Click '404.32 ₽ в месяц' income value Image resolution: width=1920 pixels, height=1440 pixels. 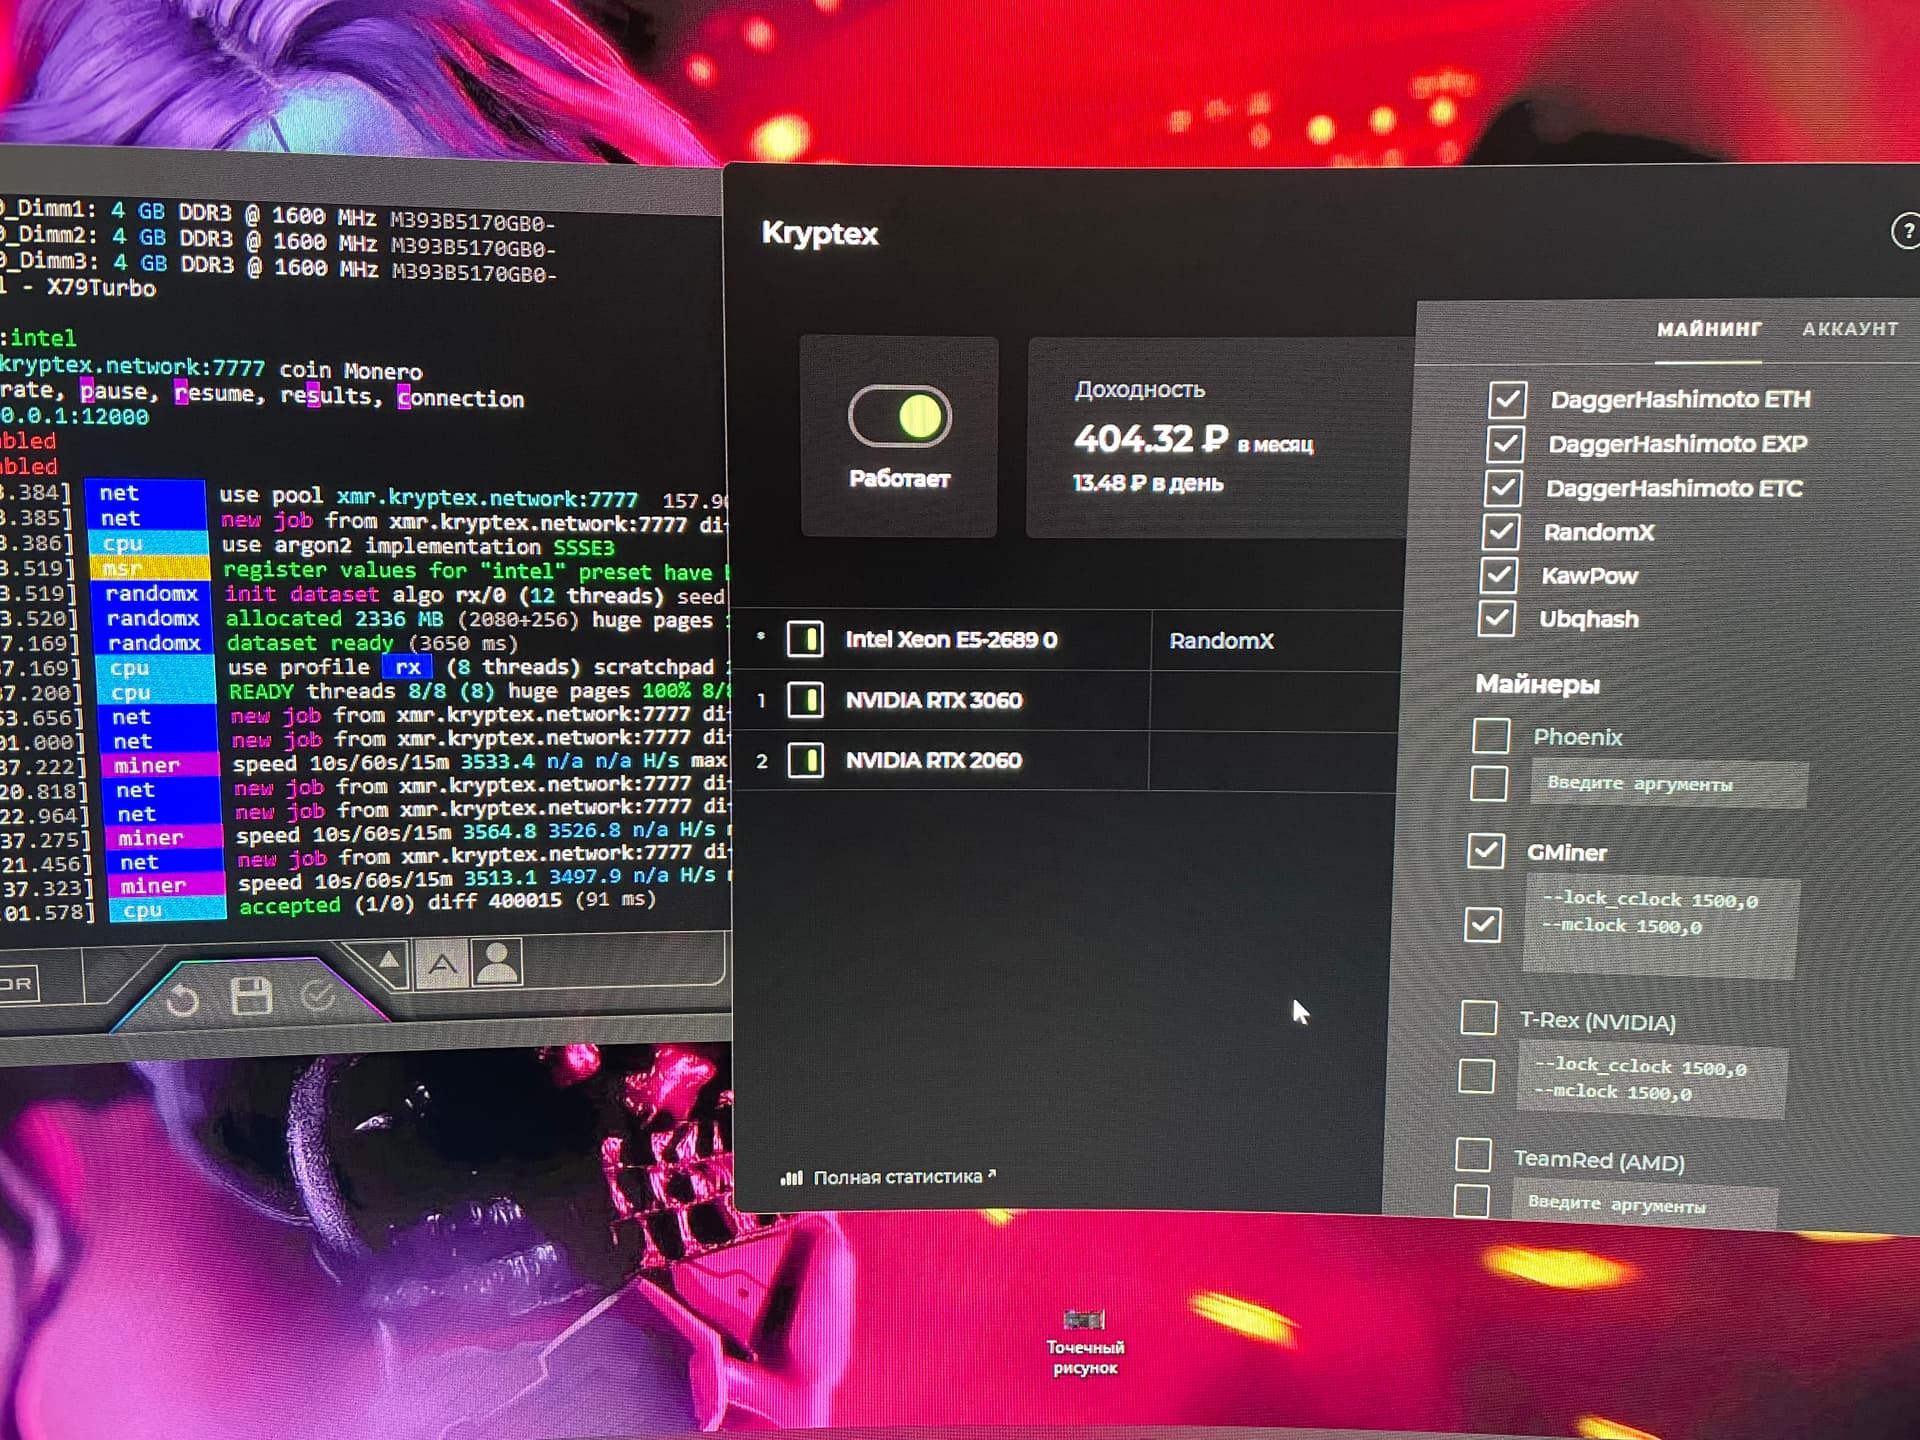click(1193, 439)
